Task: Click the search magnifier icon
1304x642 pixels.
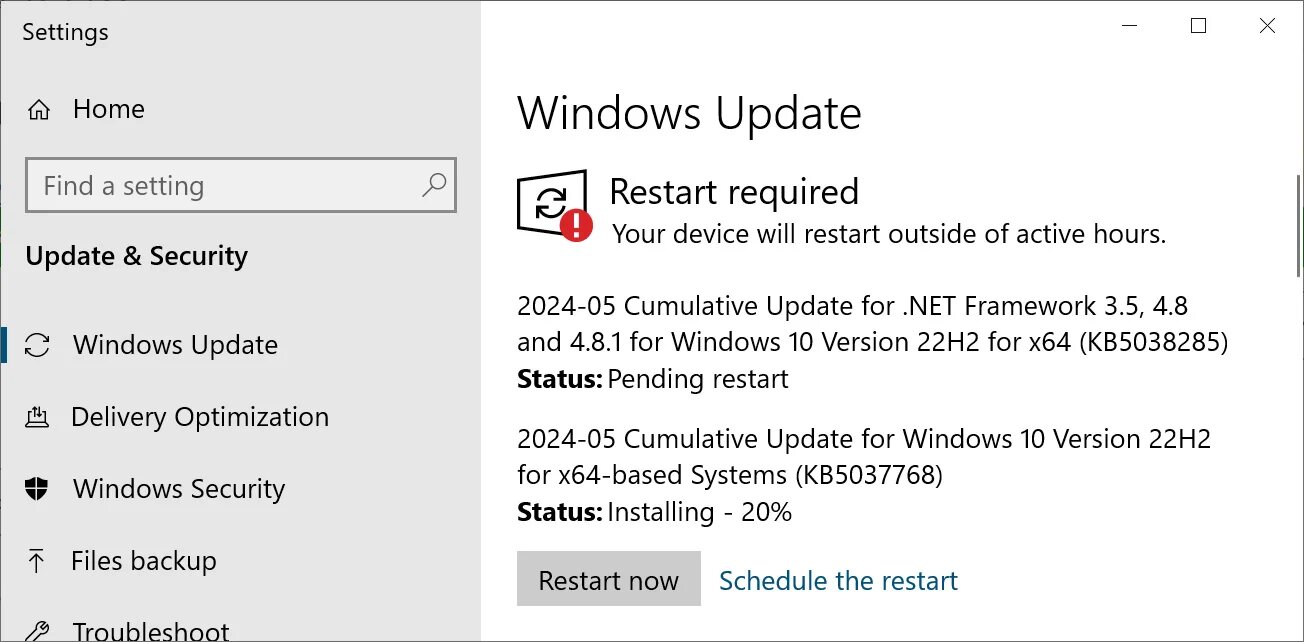Action: [434, 185]
